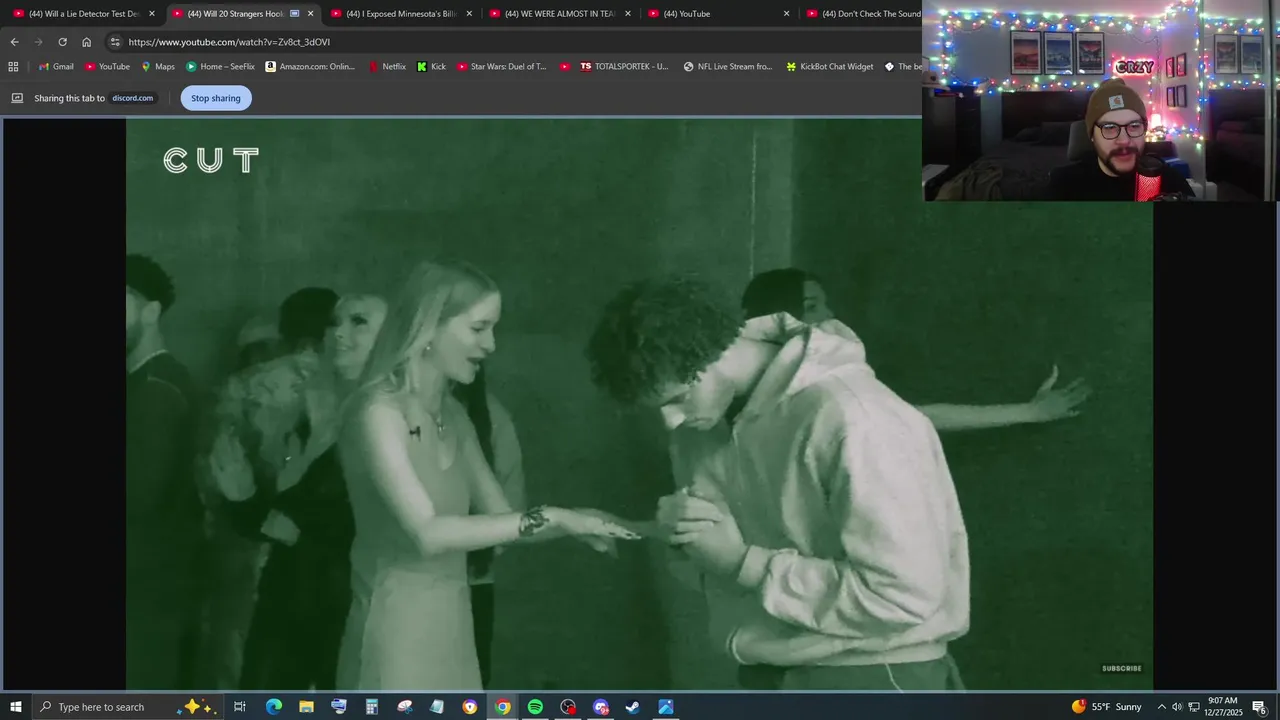This screenshot has width=1280, height=720.
Task: Launch Microsoft Edge from taskbar
Action: point(273,707)
